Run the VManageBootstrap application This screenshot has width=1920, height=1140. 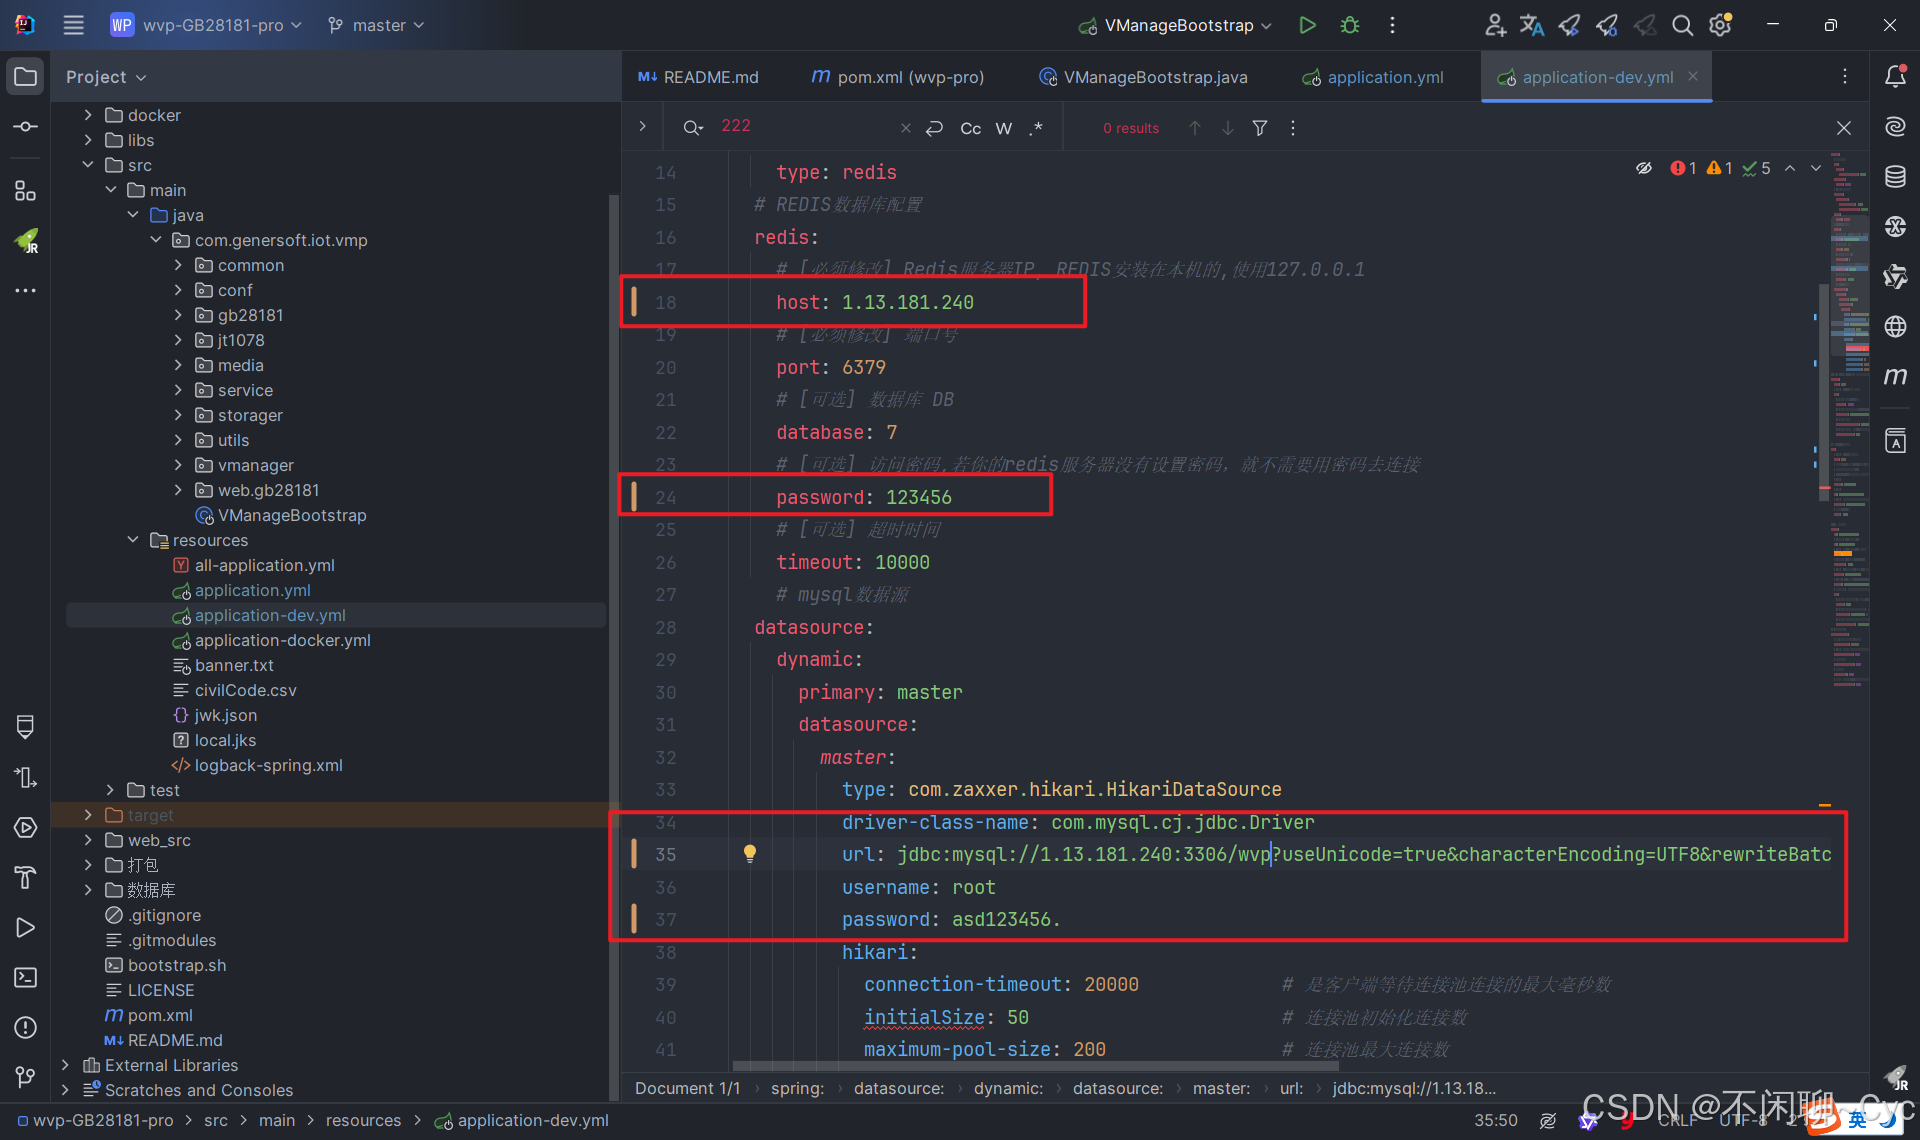1307,25
